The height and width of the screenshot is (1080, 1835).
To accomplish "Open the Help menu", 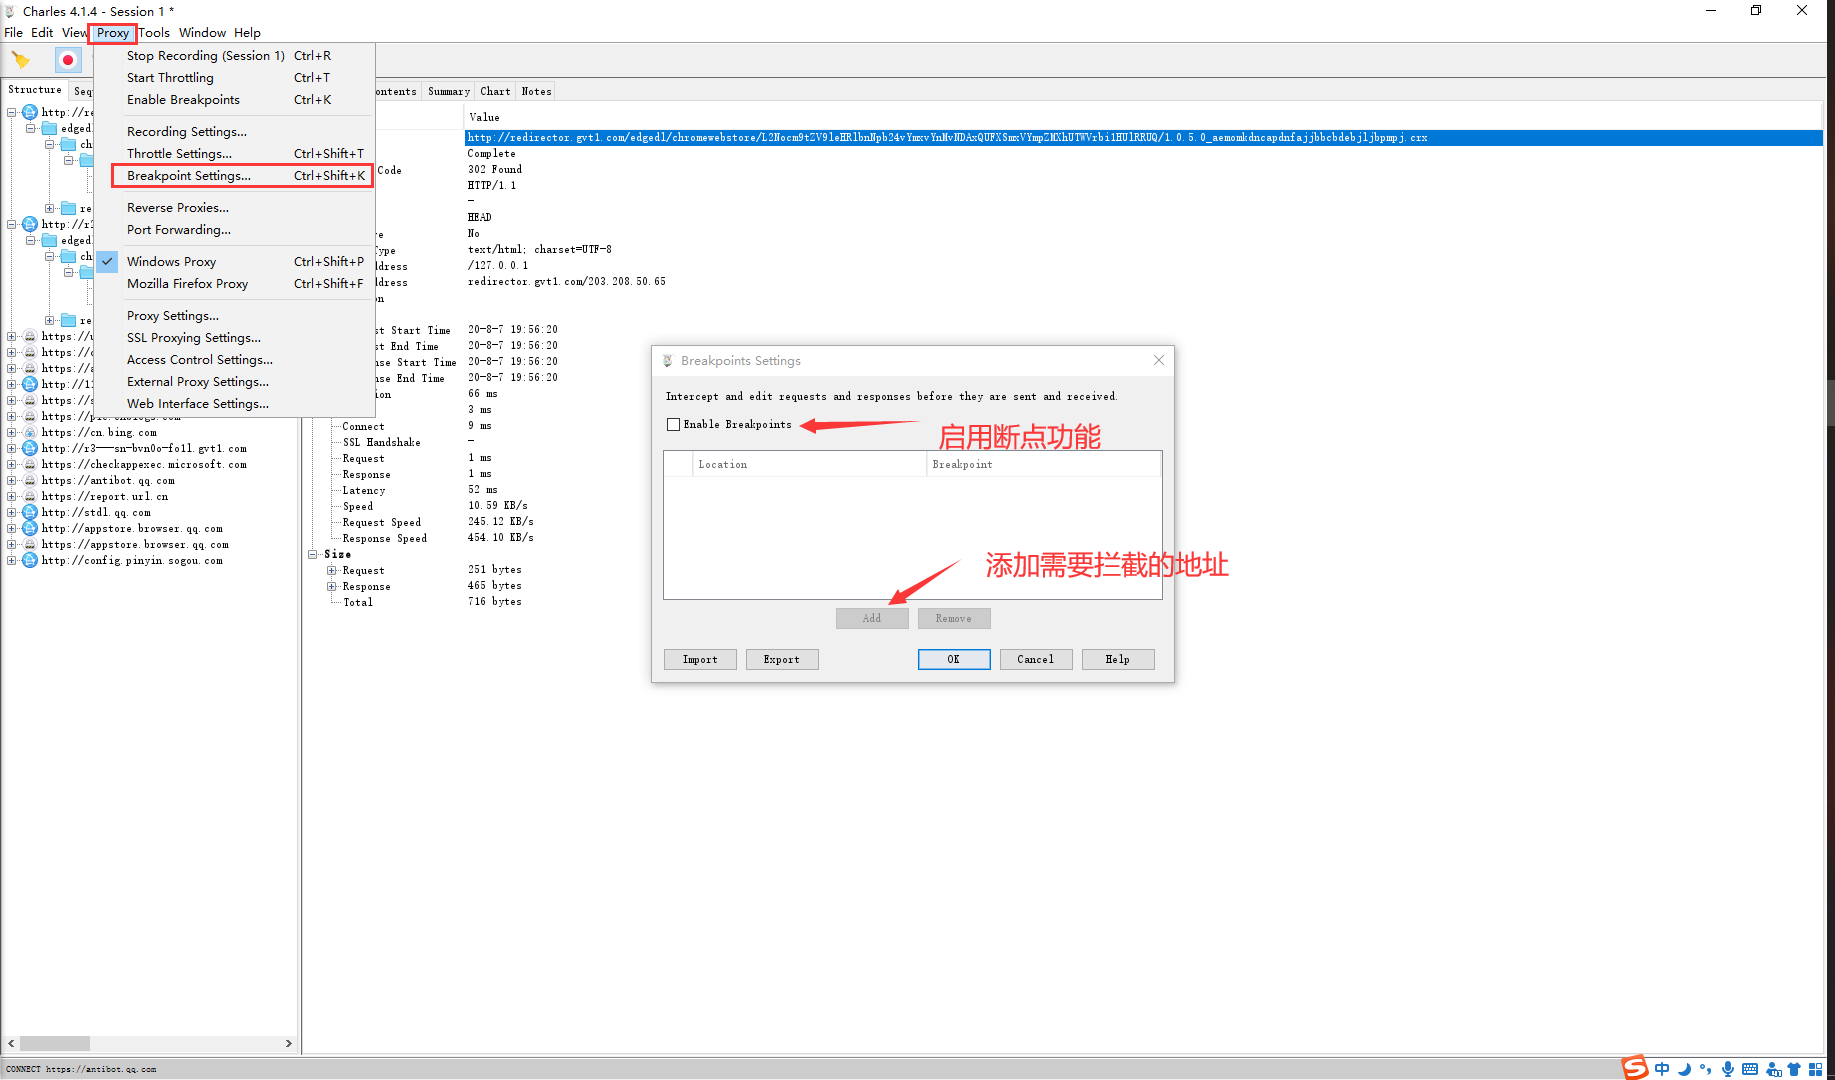I will pos(247,33).
